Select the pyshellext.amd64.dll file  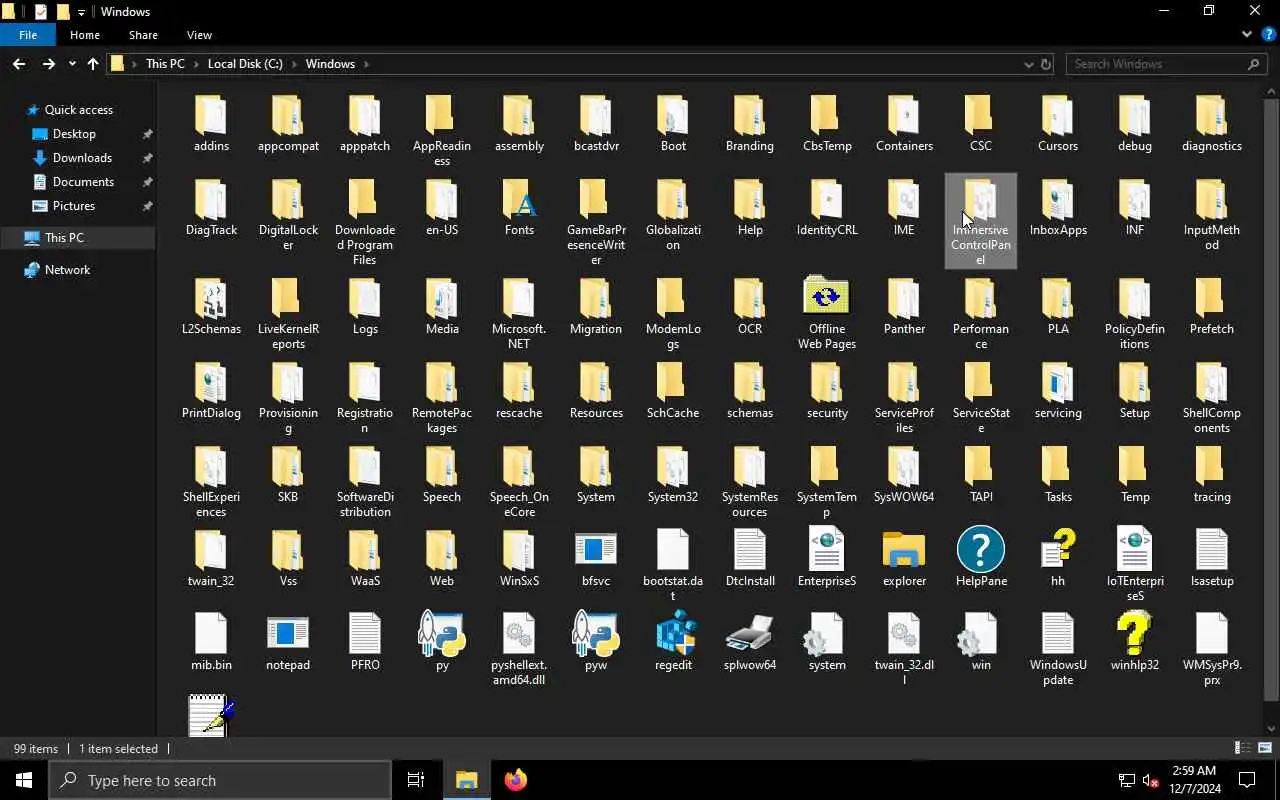click(519, 649)
